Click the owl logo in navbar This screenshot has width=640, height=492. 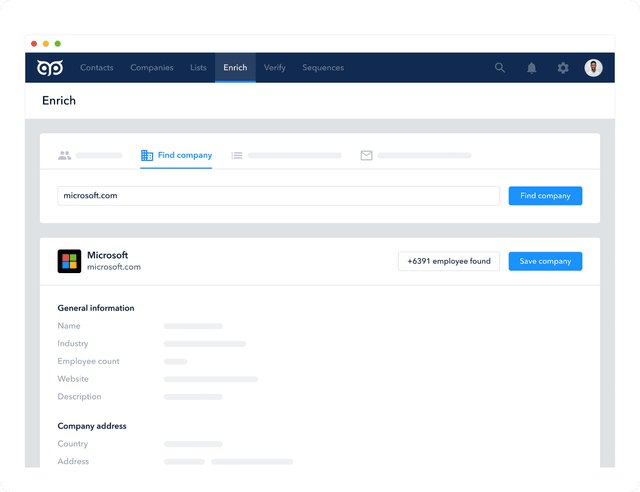click(x=50, y=68)
